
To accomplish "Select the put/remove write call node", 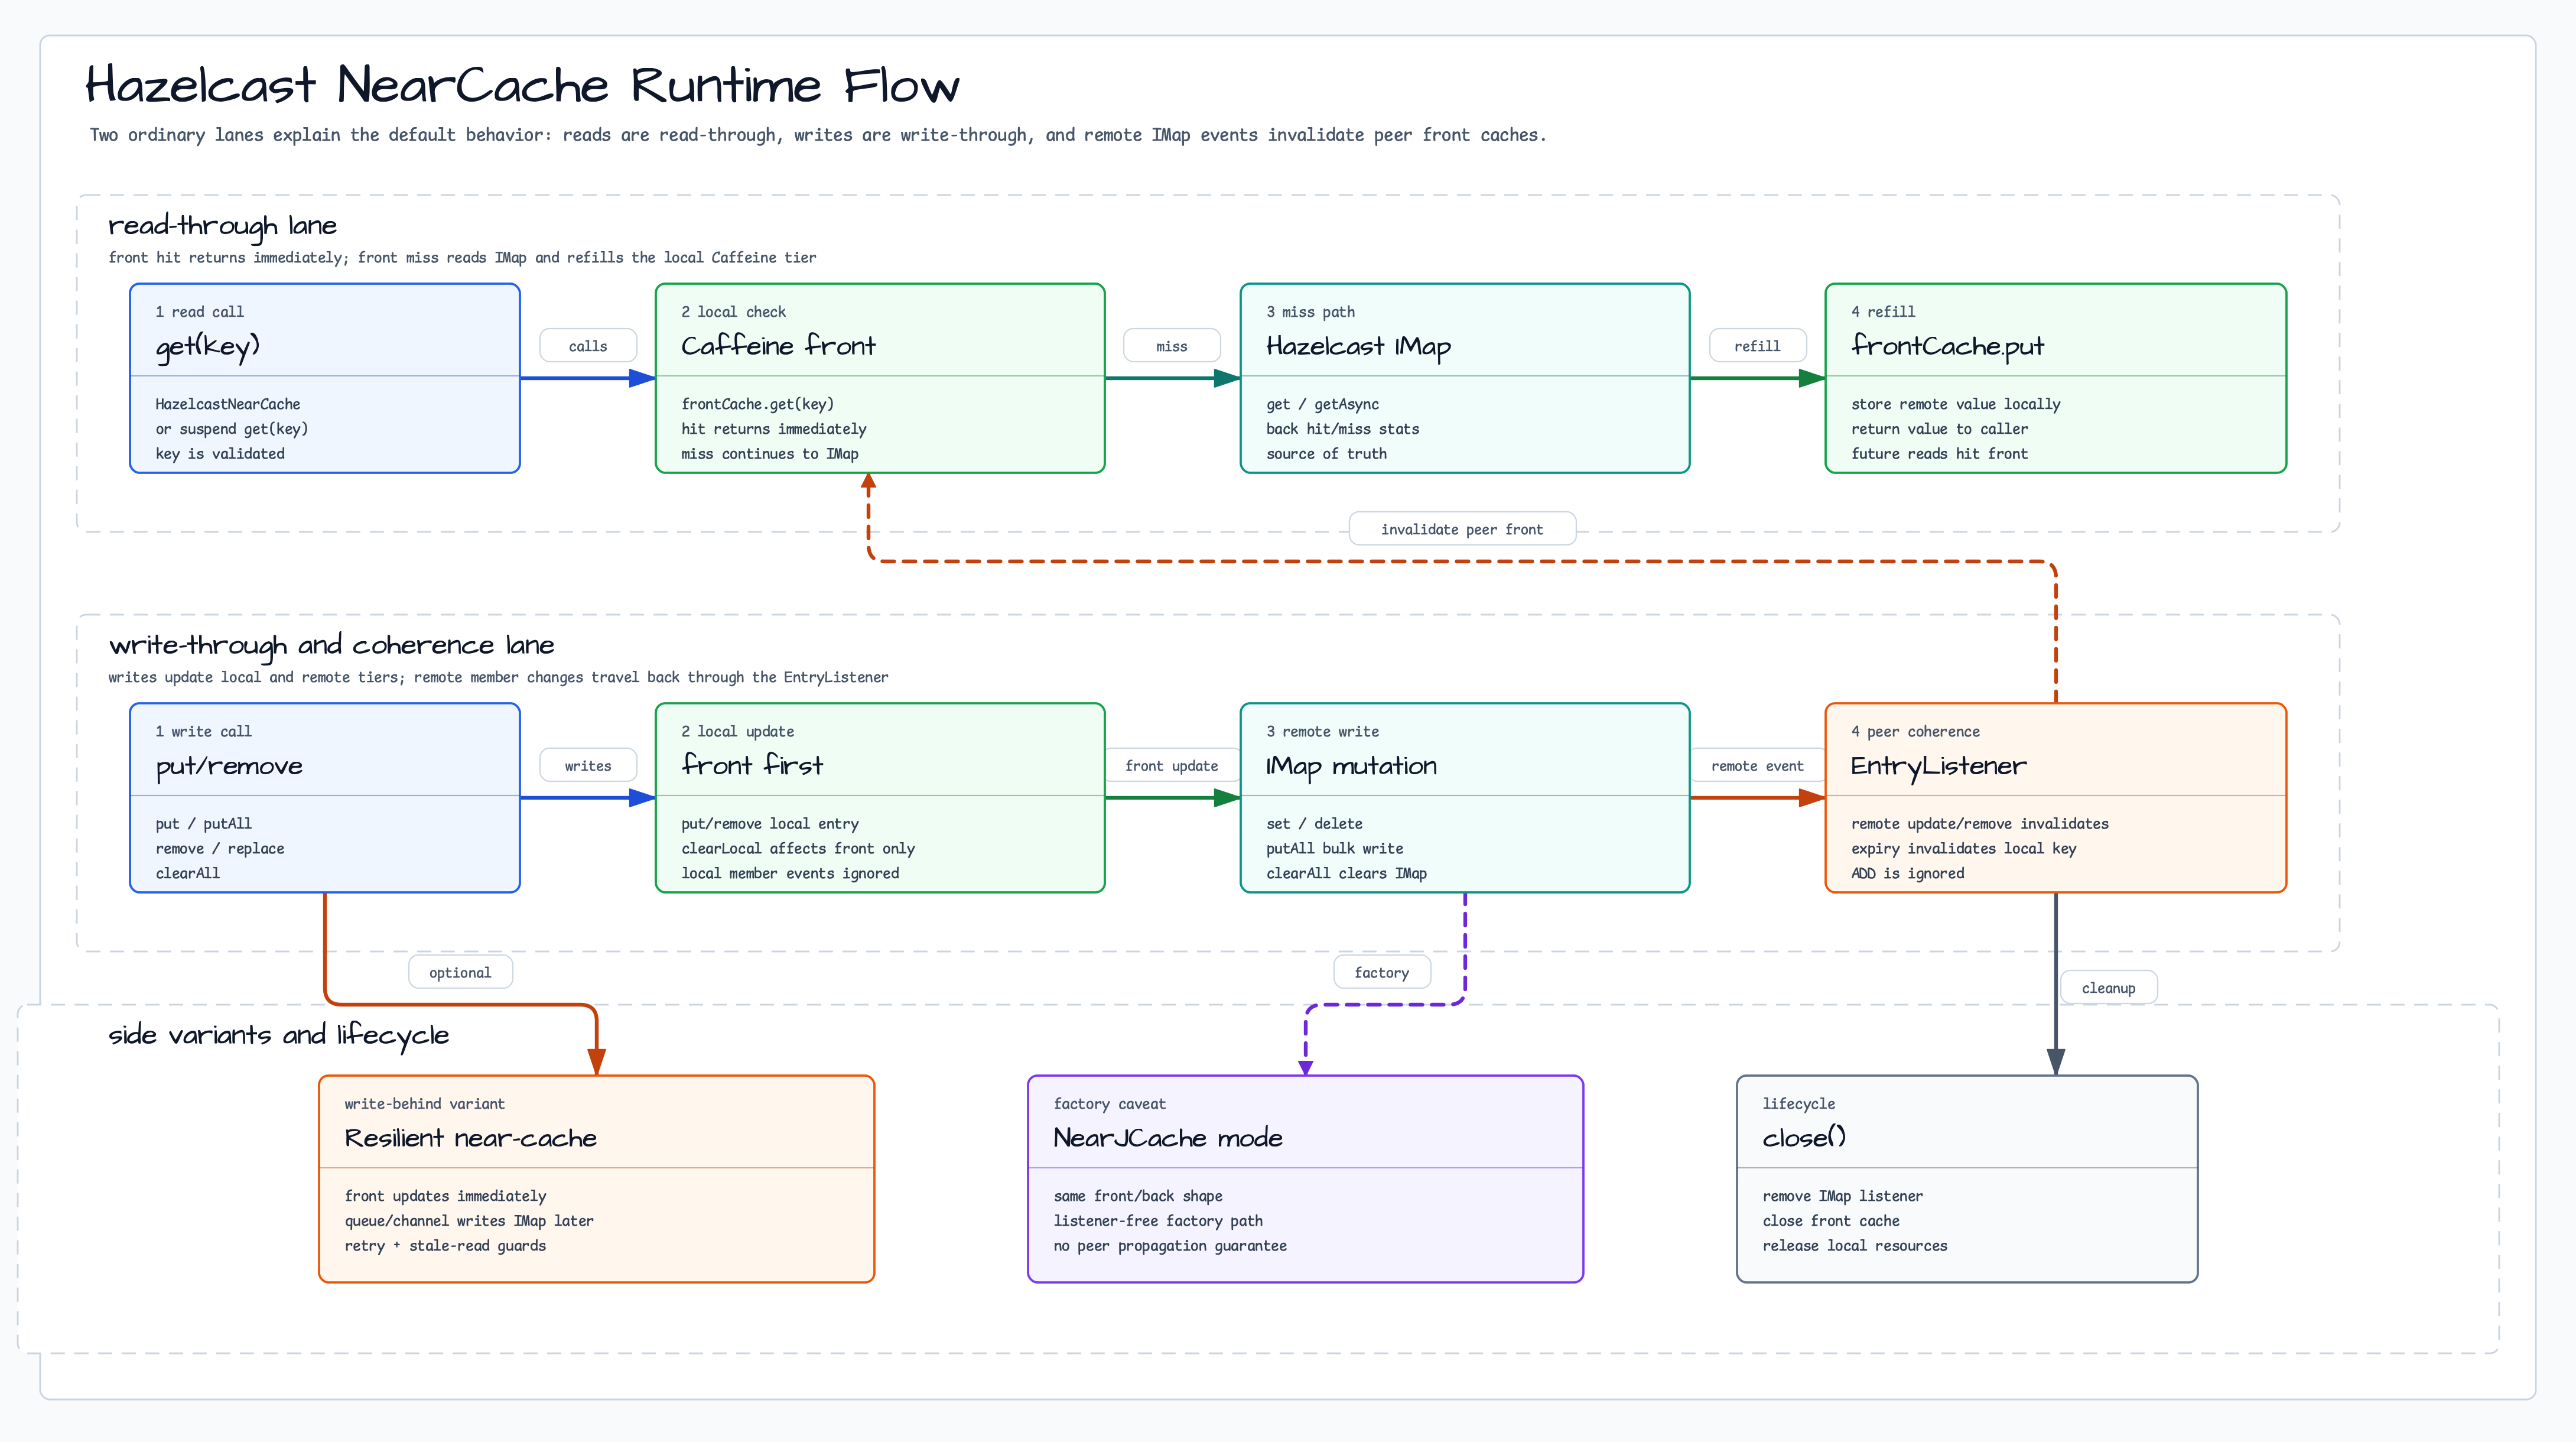I will pos(325,798).
